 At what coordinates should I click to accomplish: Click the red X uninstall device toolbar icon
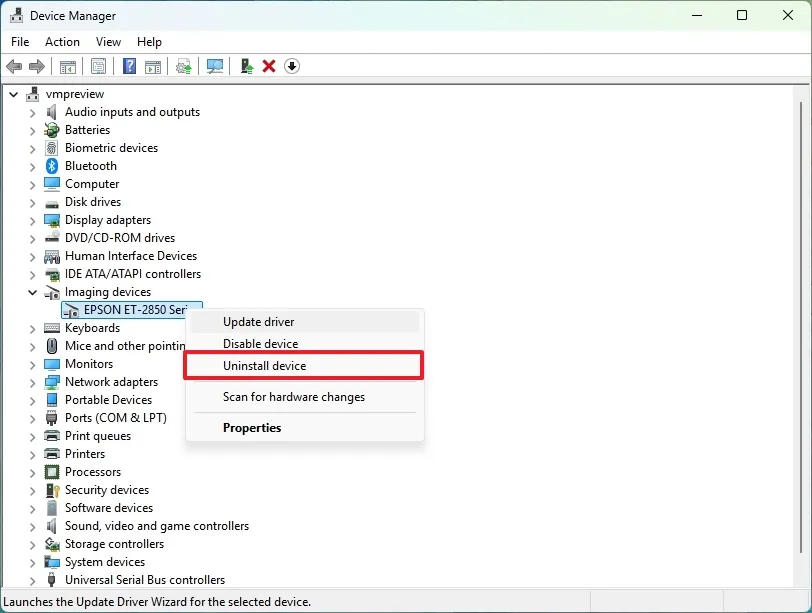tap(269, 66)
